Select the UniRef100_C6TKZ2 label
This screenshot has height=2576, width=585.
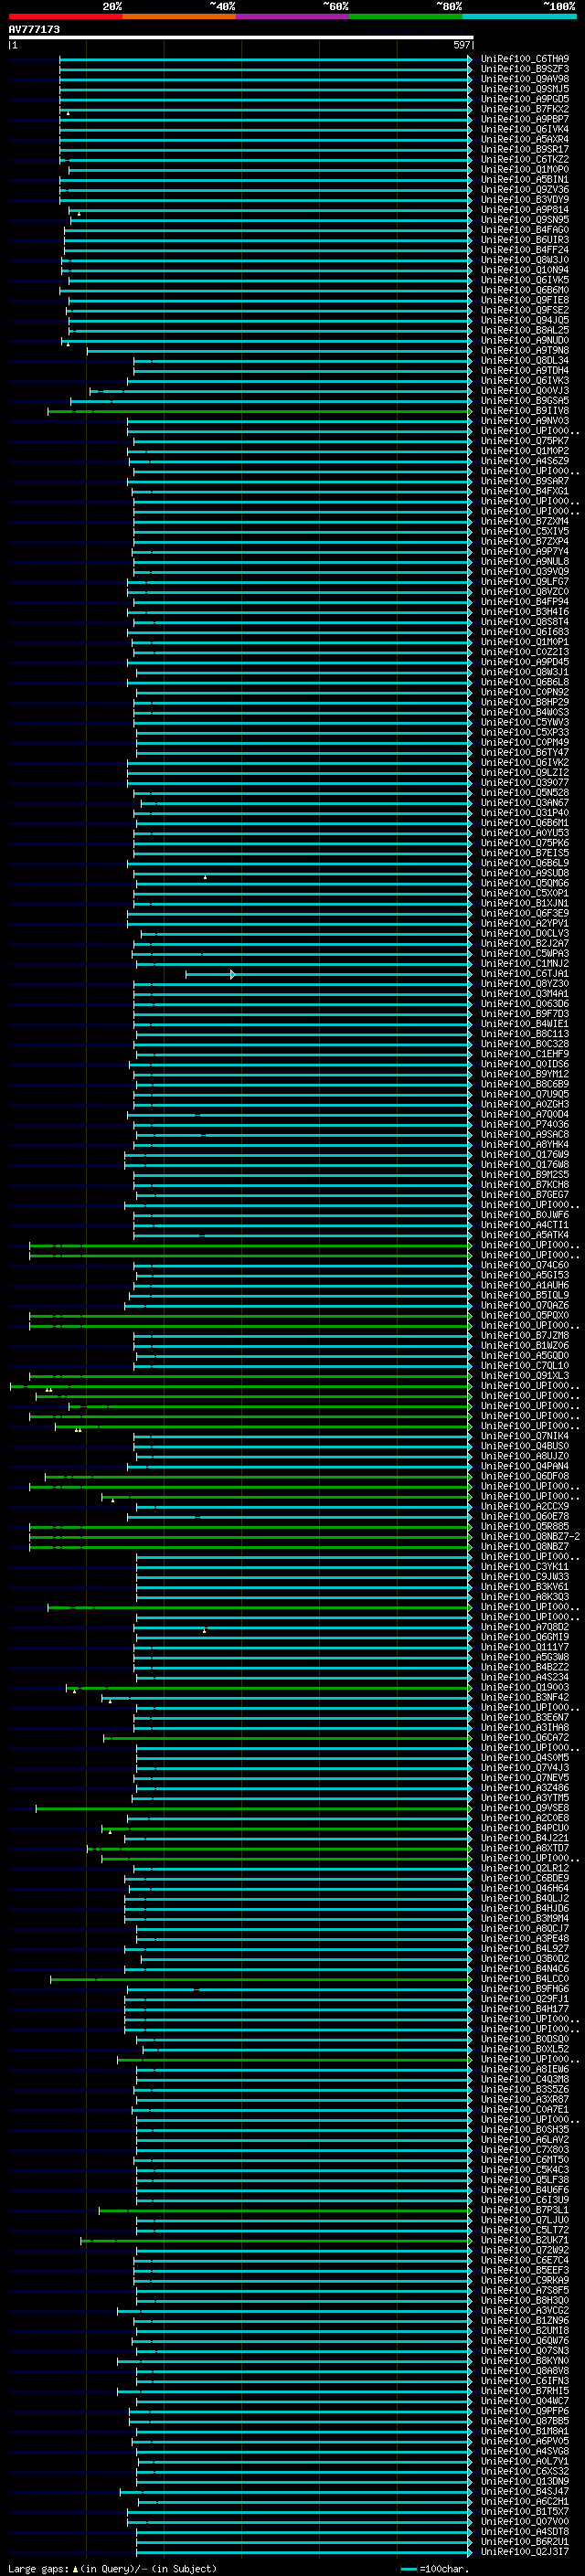pos(524,159)
